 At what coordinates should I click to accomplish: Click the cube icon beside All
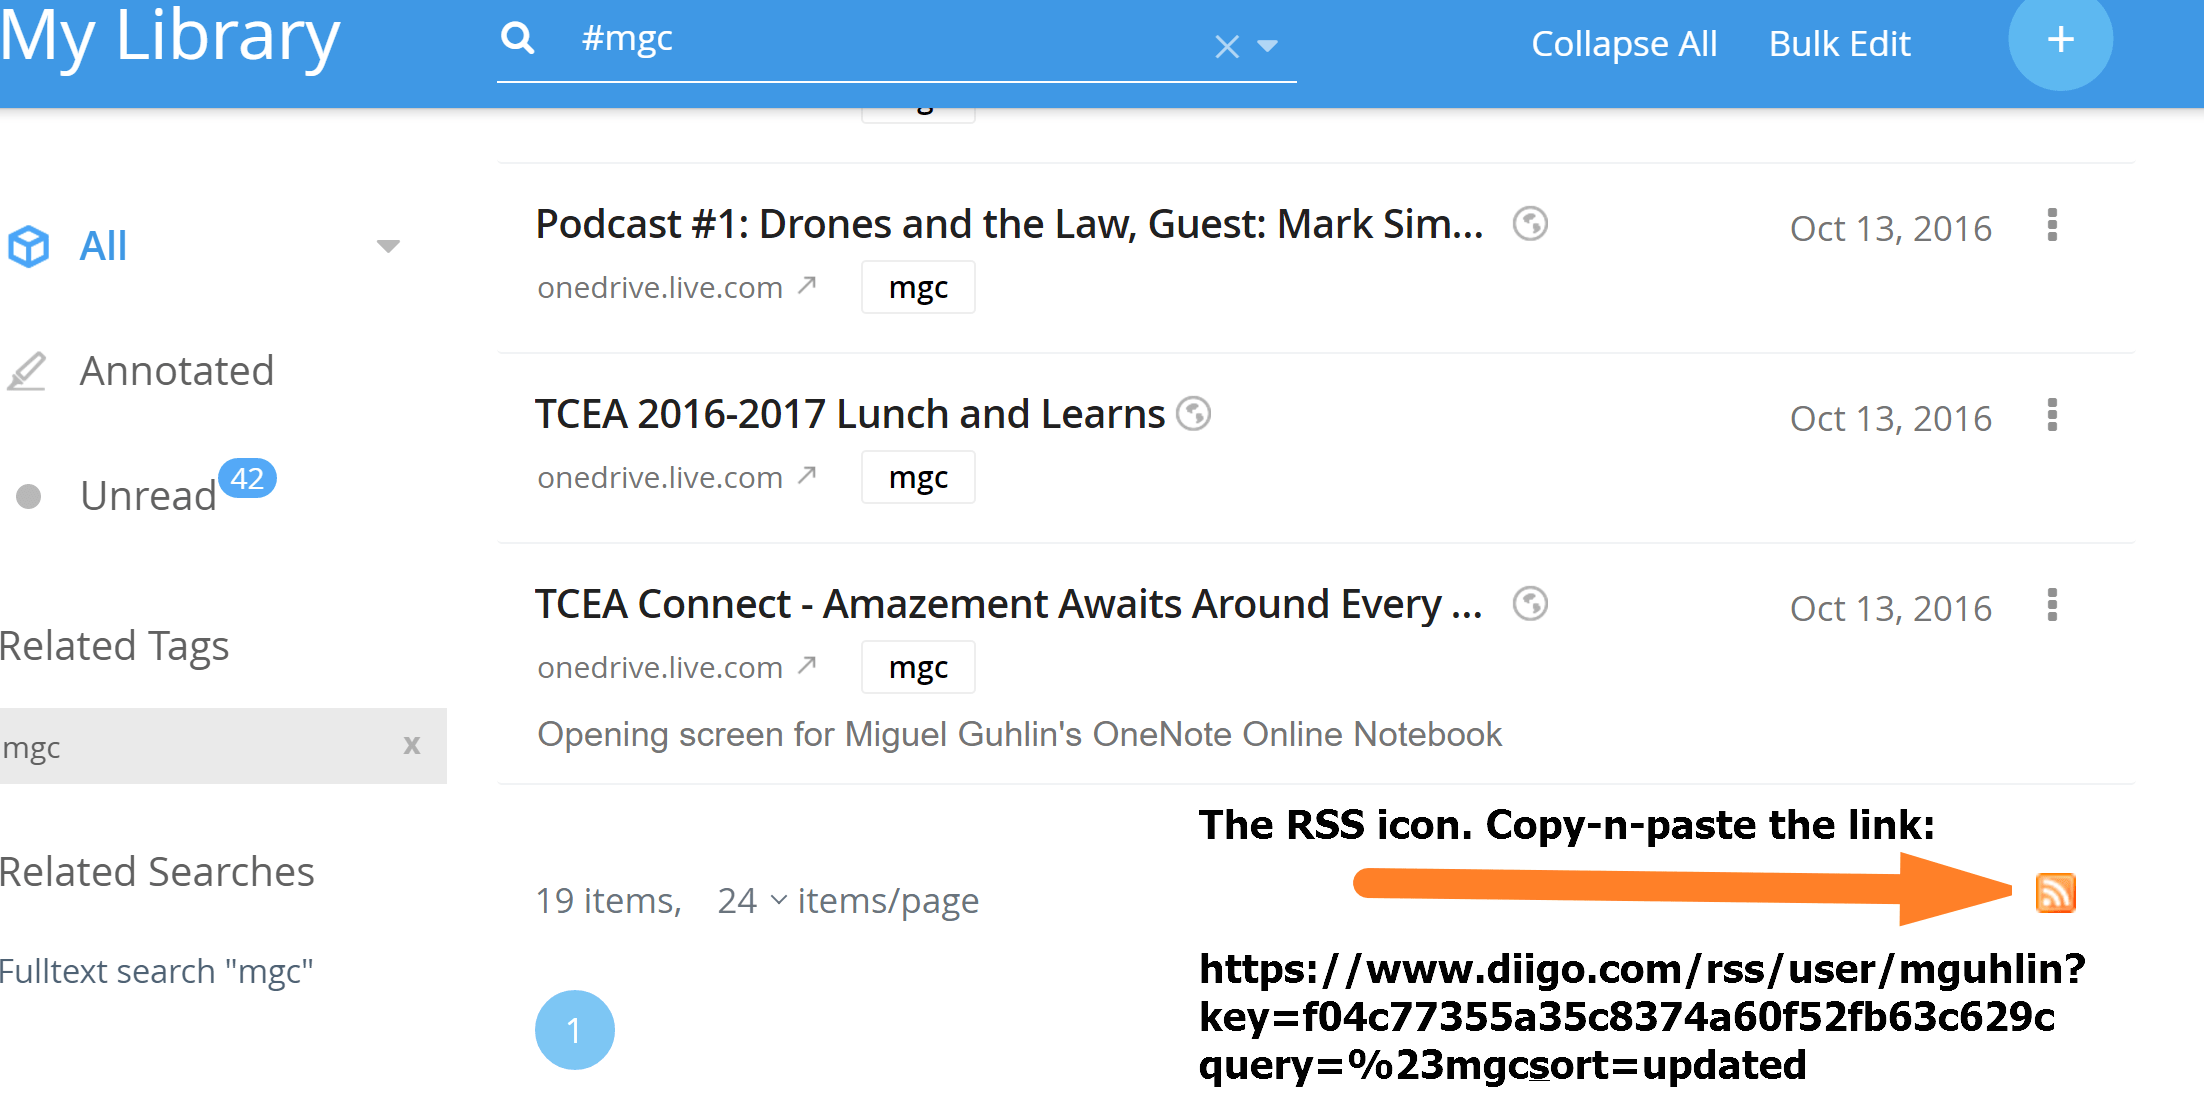[28, 246]
